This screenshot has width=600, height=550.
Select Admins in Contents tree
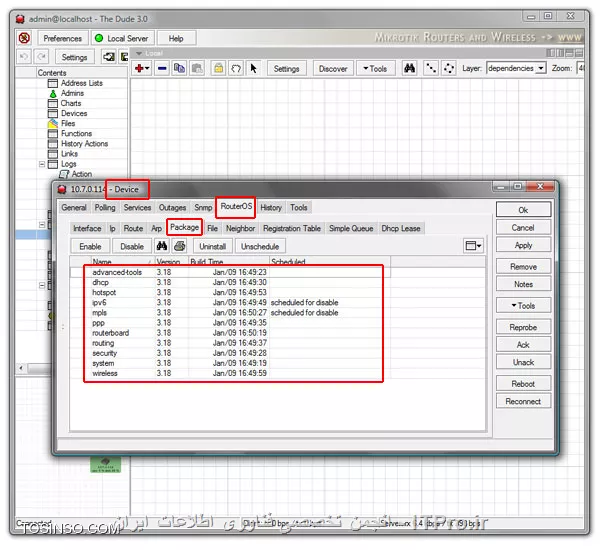(72, 93)
